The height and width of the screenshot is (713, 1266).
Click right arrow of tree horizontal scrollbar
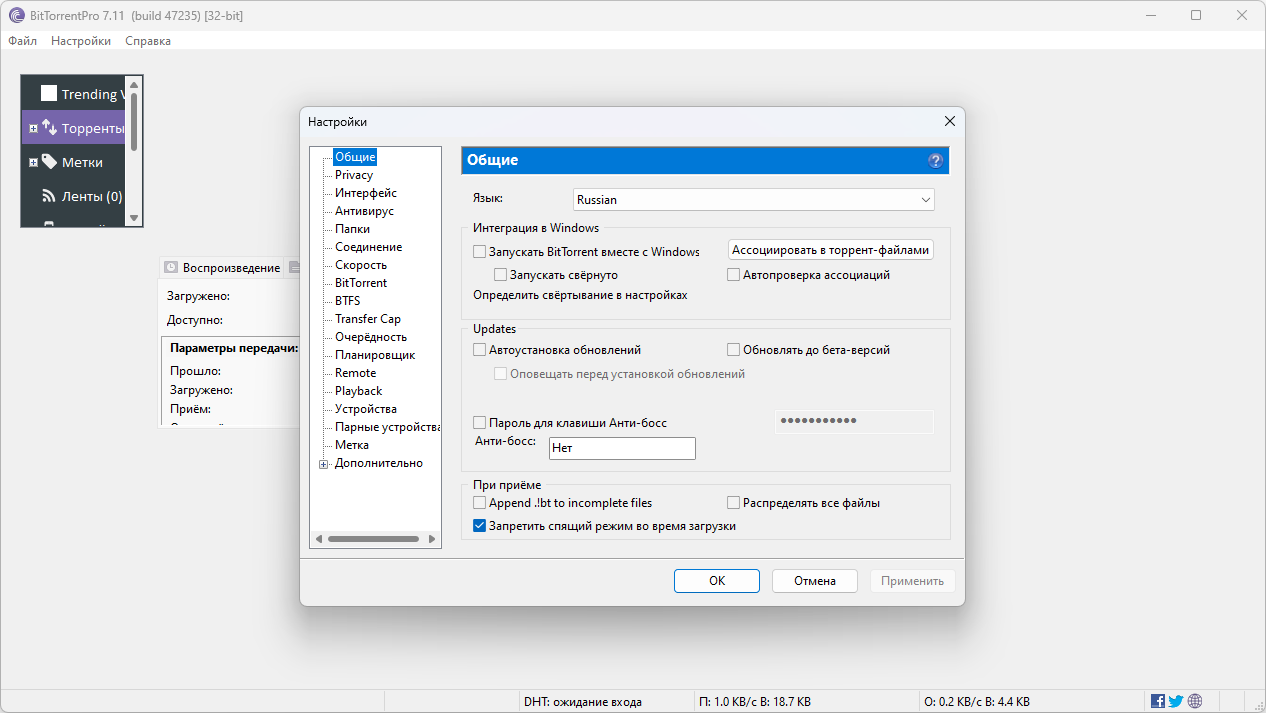point(433,539)
